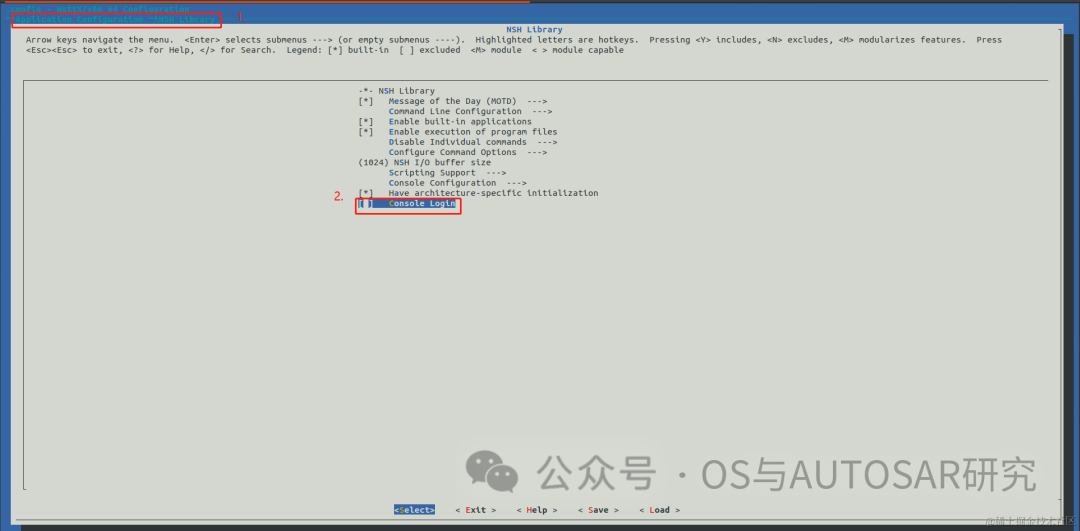Select the NSH I/O buffer size entry
Image resolution: width=1080 pixels, height=531 pixels.
[x=425, y=163]
